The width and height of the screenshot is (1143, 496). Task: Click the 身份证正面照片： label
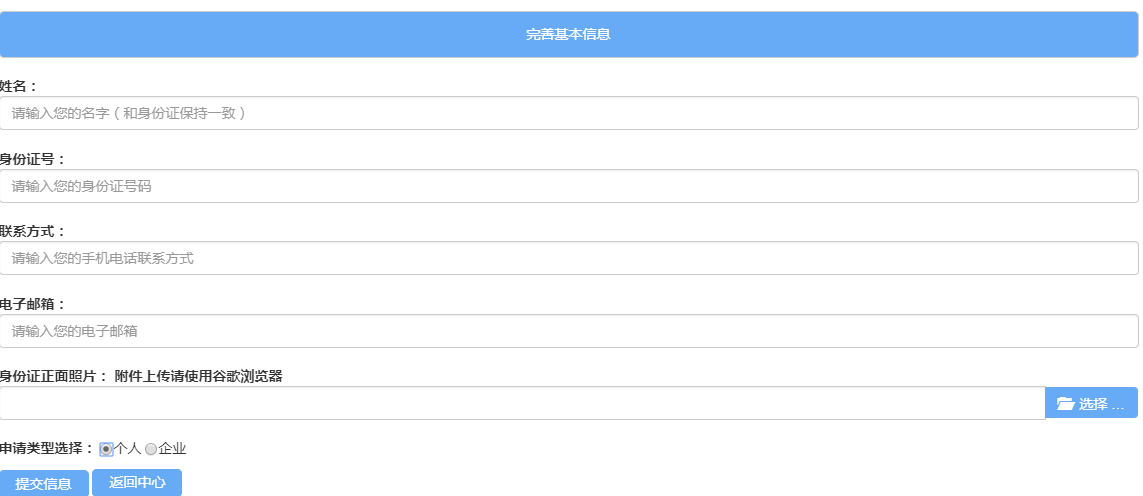[54, 376]
